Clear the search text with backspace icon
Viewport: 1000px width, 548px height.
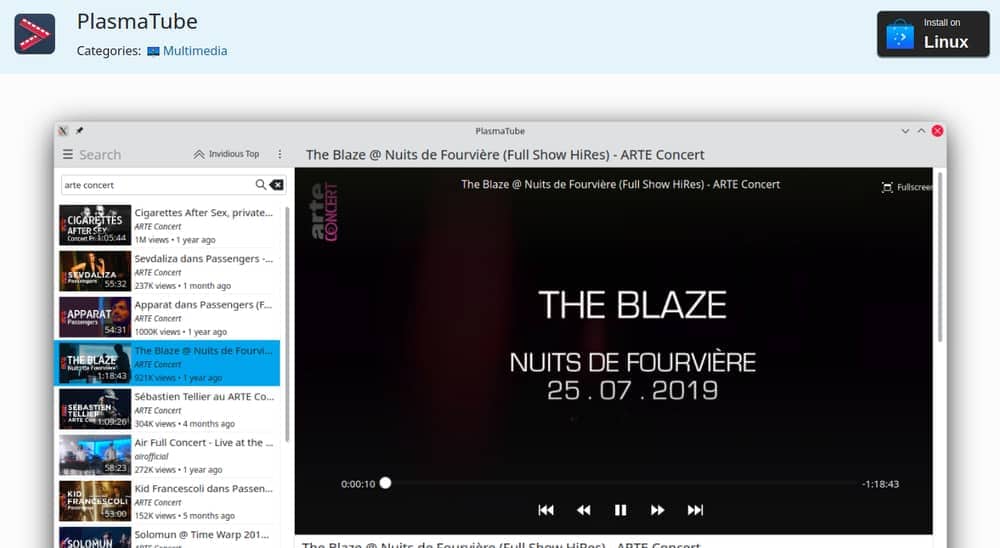277,185
